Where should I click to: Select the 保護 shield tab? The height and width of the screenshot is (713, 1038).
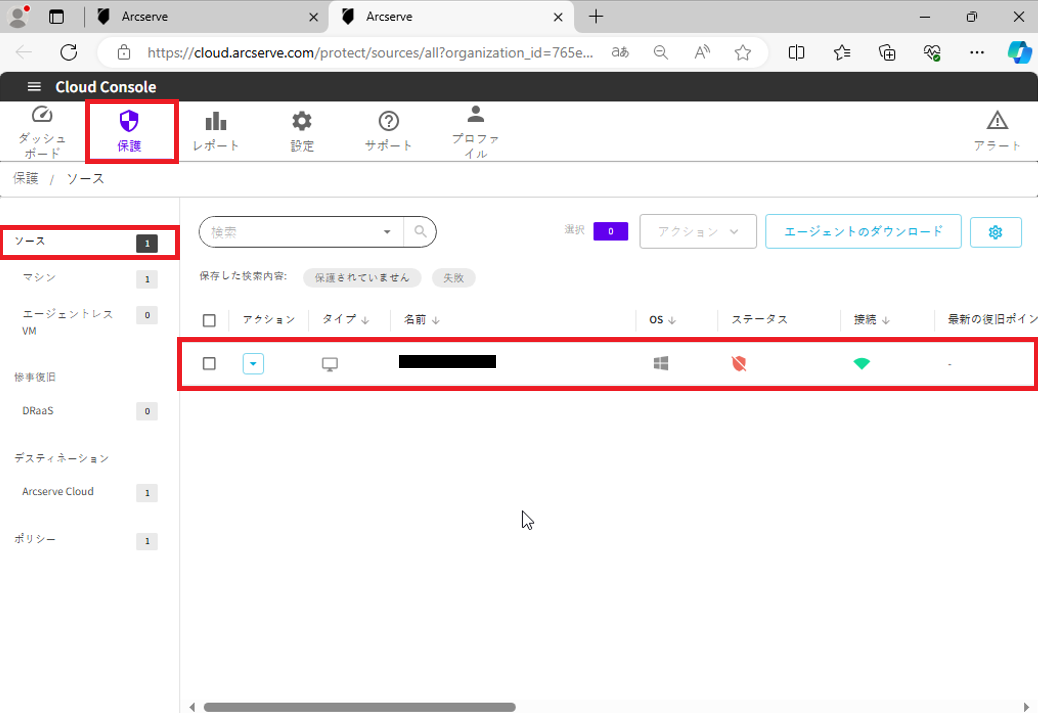point(129,131)
